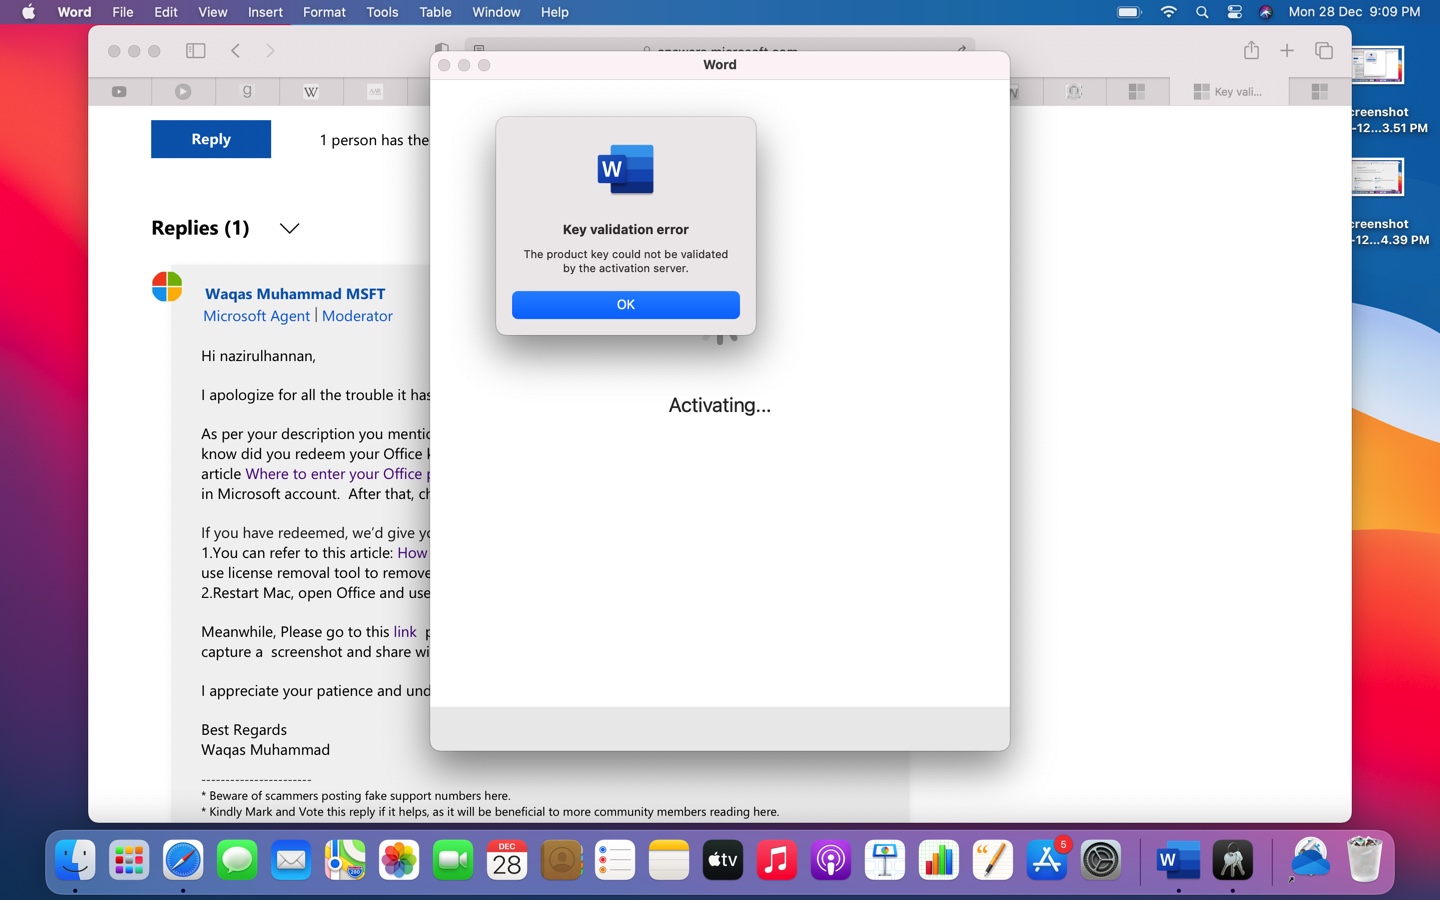Open the Safari Share button
The height and width of the screenshot is (900, 1440).
point(1251,50)
